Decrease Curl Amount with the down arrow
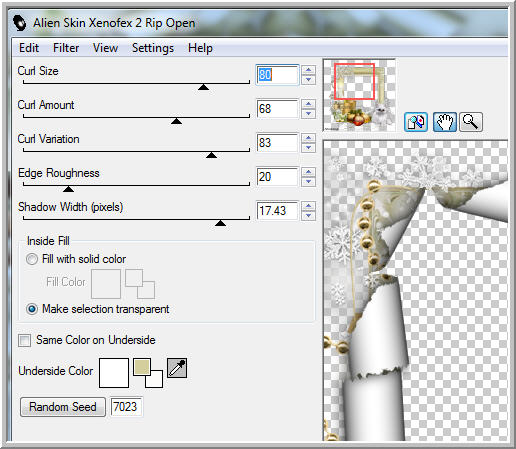516x449 pixels. click(x=308, y=114)
